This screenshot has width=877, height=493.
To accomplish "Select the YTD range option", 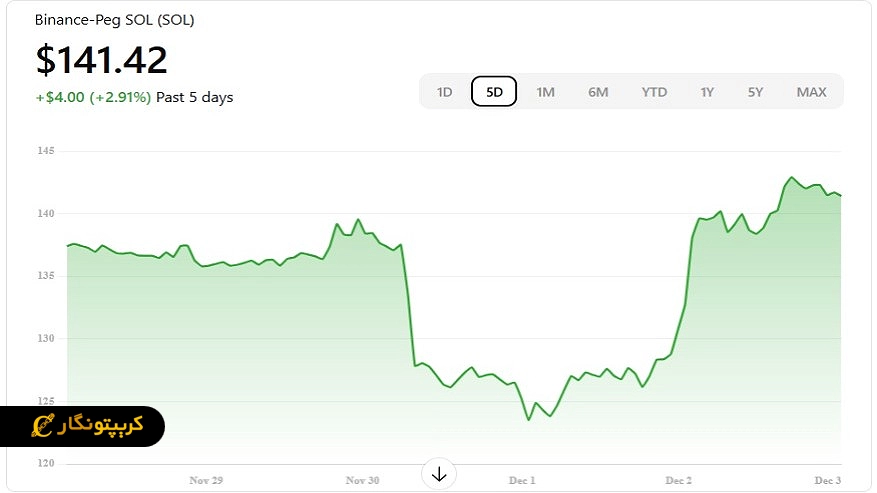I will [x=654, y=92].
